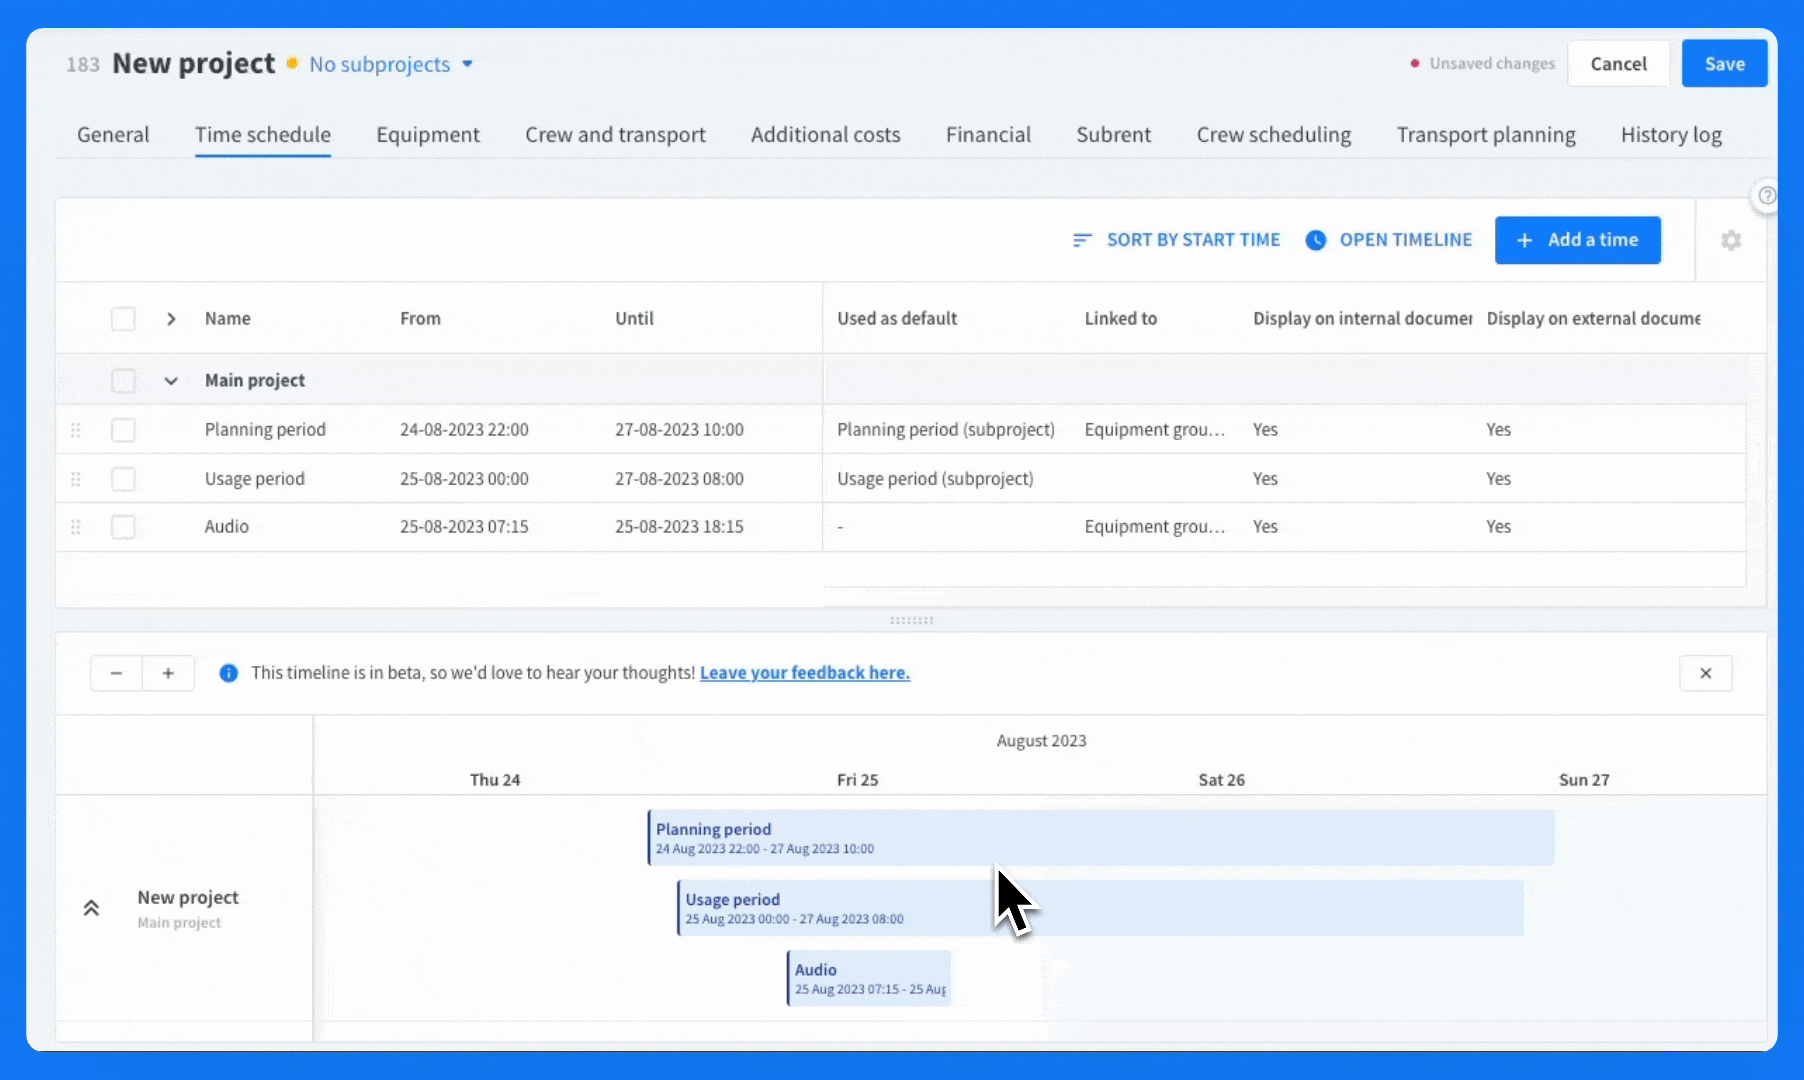Open the Subrent tab
Viewport: 1804px width, 1080px height.
[x=1114, y=135]
